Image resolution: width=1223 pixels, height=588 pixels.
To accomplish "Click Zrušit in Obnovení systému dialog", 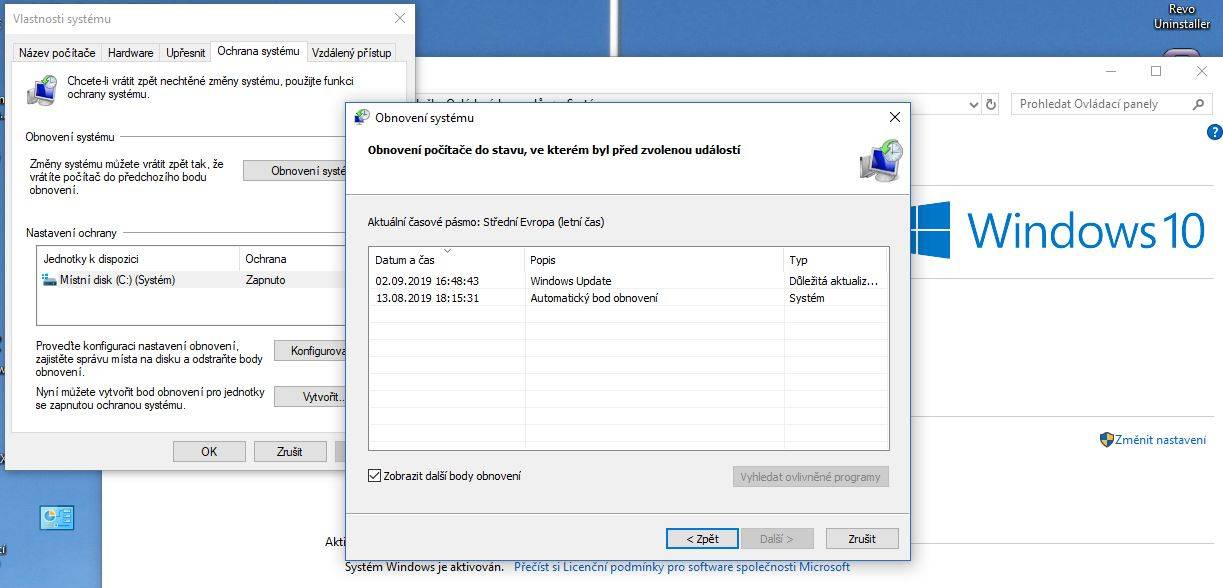I will 862,539.
